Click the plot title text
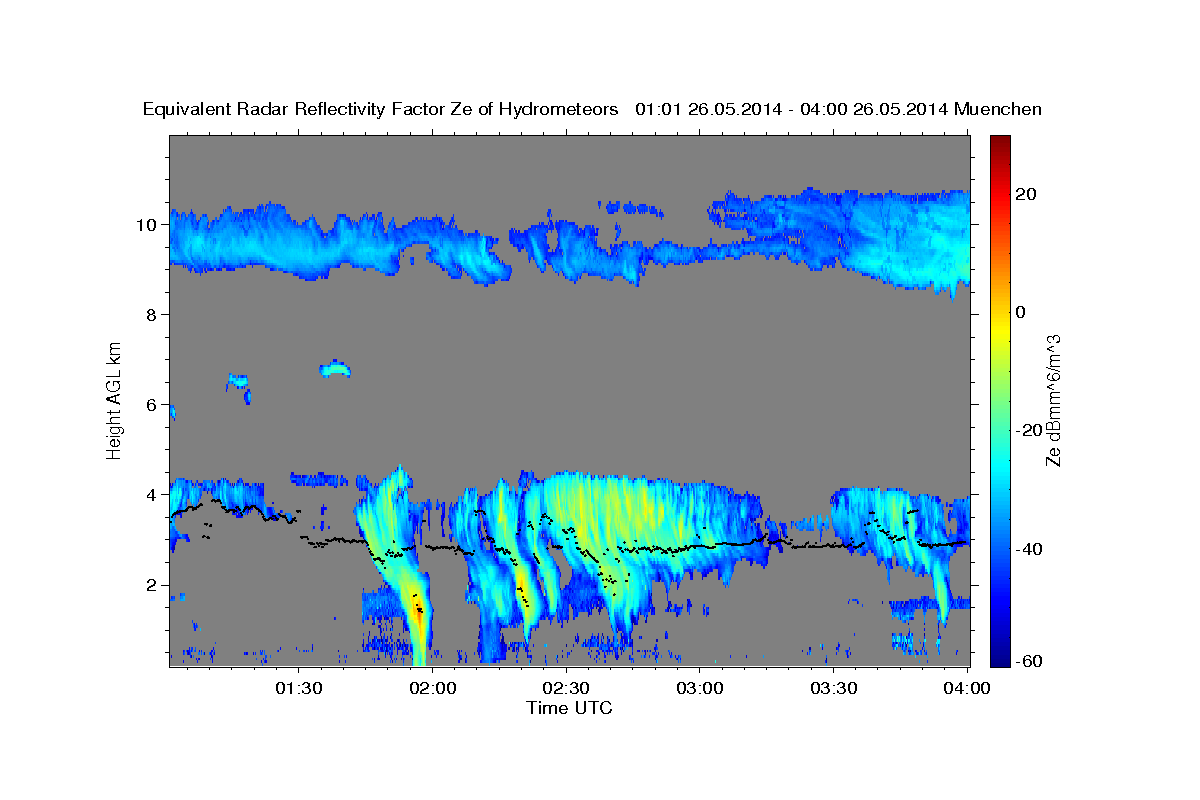 click(592, 109)
